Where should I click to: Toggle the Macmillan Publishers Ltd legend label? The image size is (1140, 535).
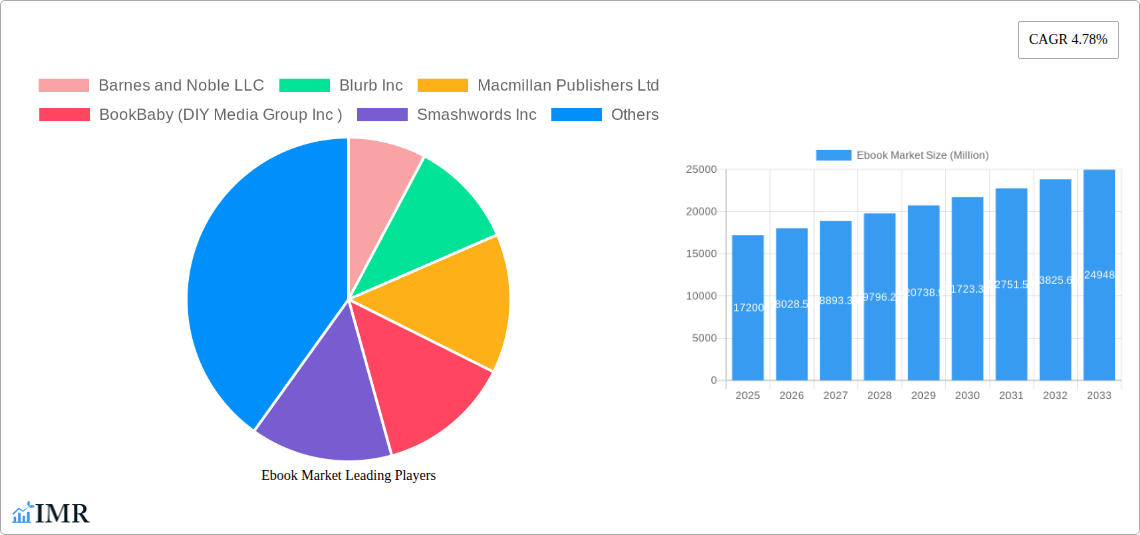pyautogui.click(x=568, y=85)
